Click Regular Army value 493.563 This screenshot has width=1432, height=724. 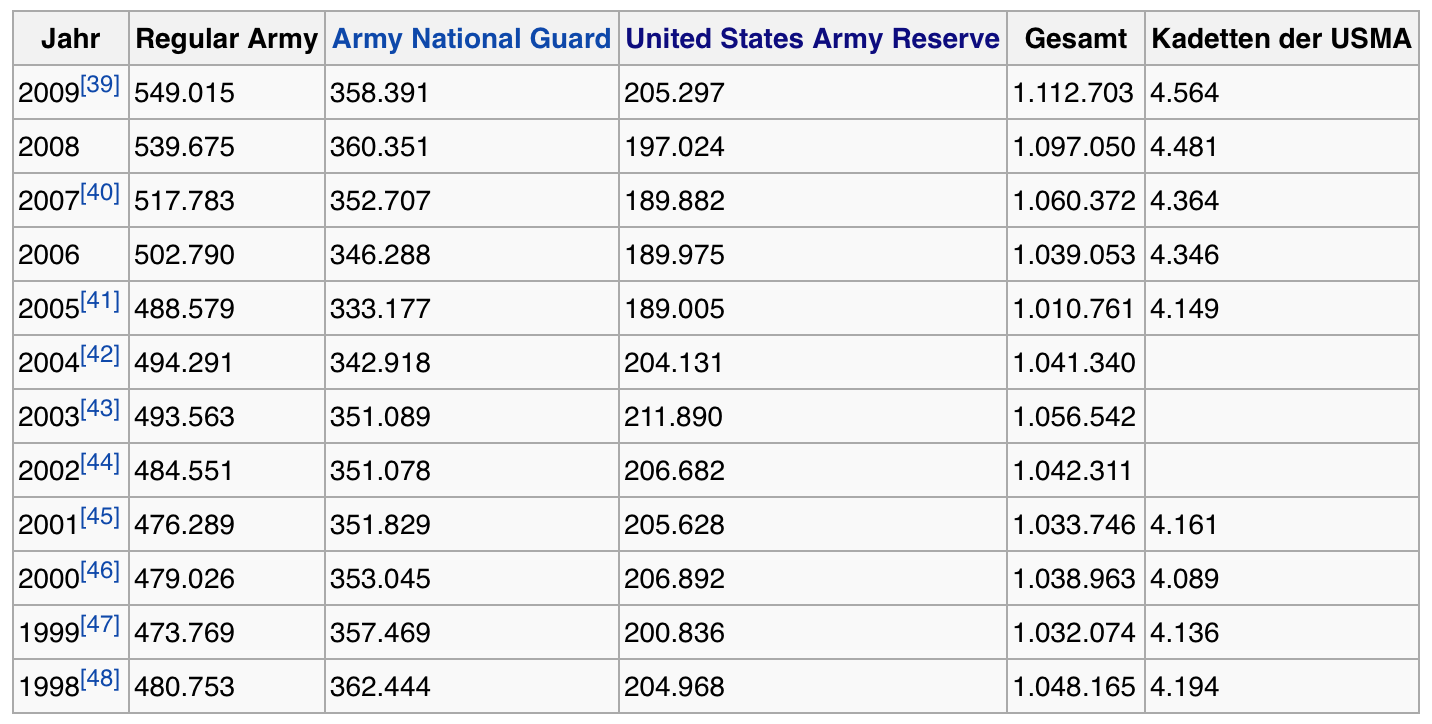pos(185,417)
